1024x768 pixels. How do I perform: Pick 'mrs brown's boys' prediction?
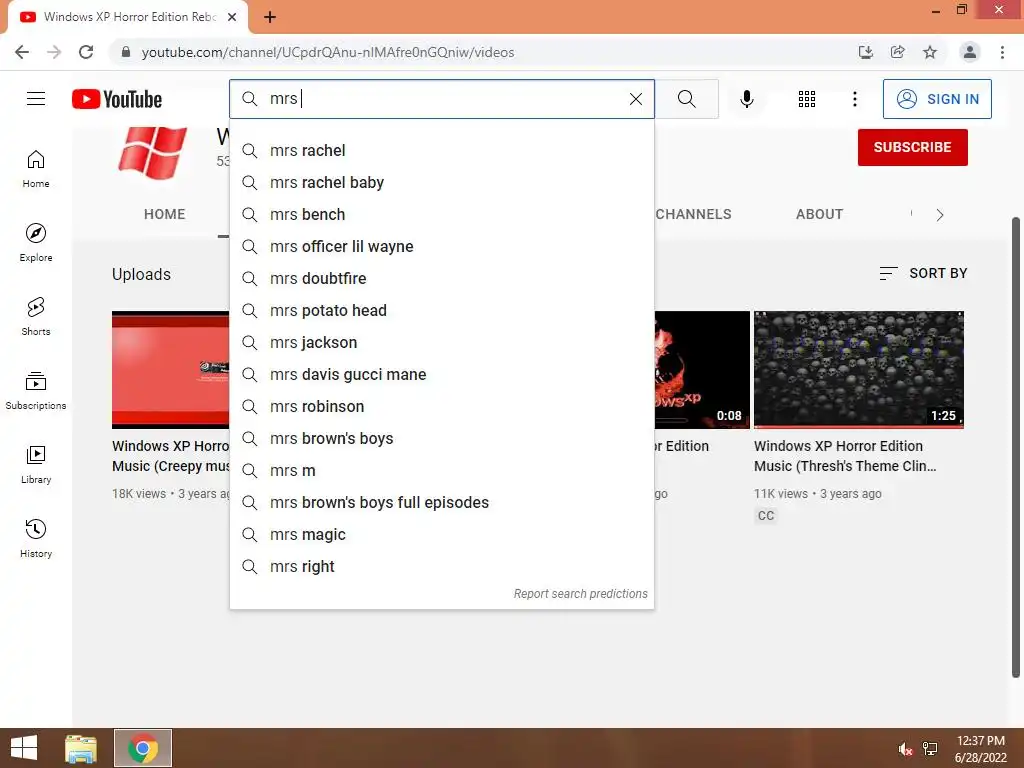(441, 438)
